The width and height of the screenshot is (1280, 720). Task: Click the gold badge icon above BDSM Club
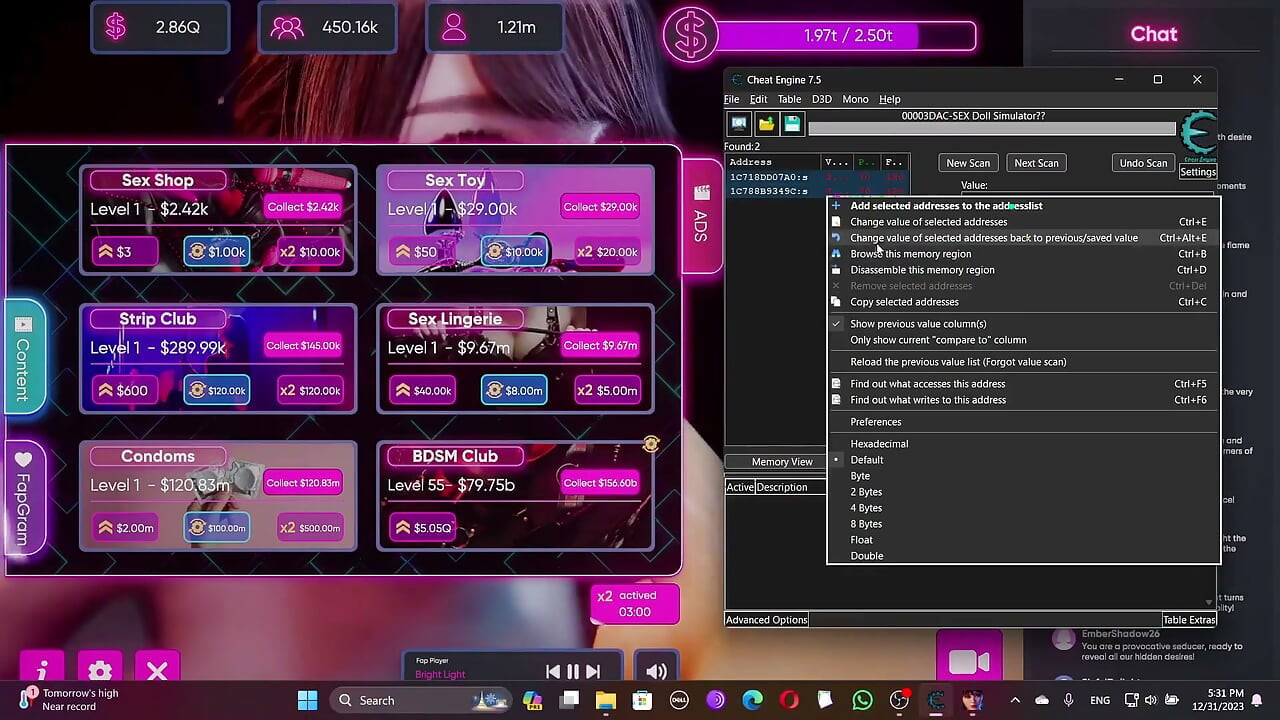pos(651,443)
